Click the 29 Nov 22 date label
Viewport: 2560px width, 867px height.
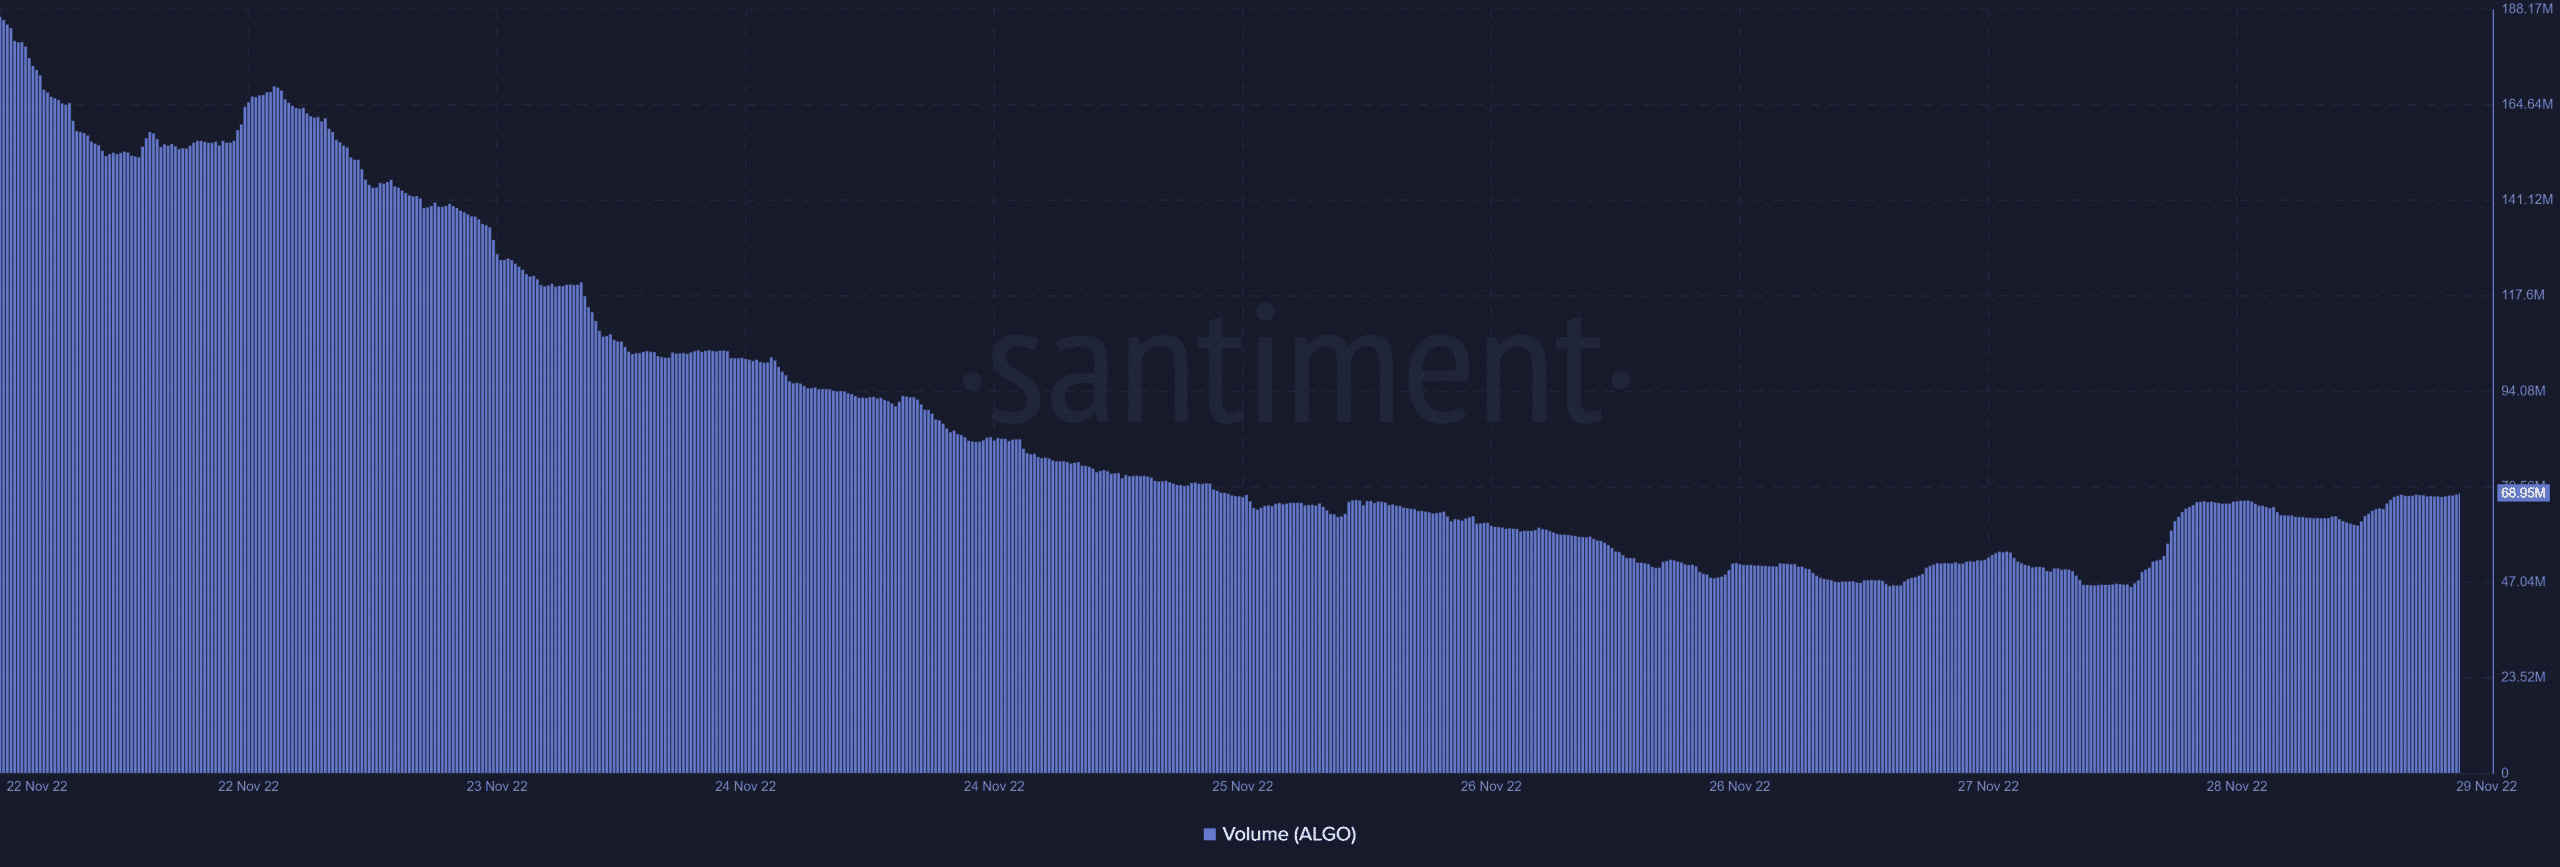tap(2486, 786)
